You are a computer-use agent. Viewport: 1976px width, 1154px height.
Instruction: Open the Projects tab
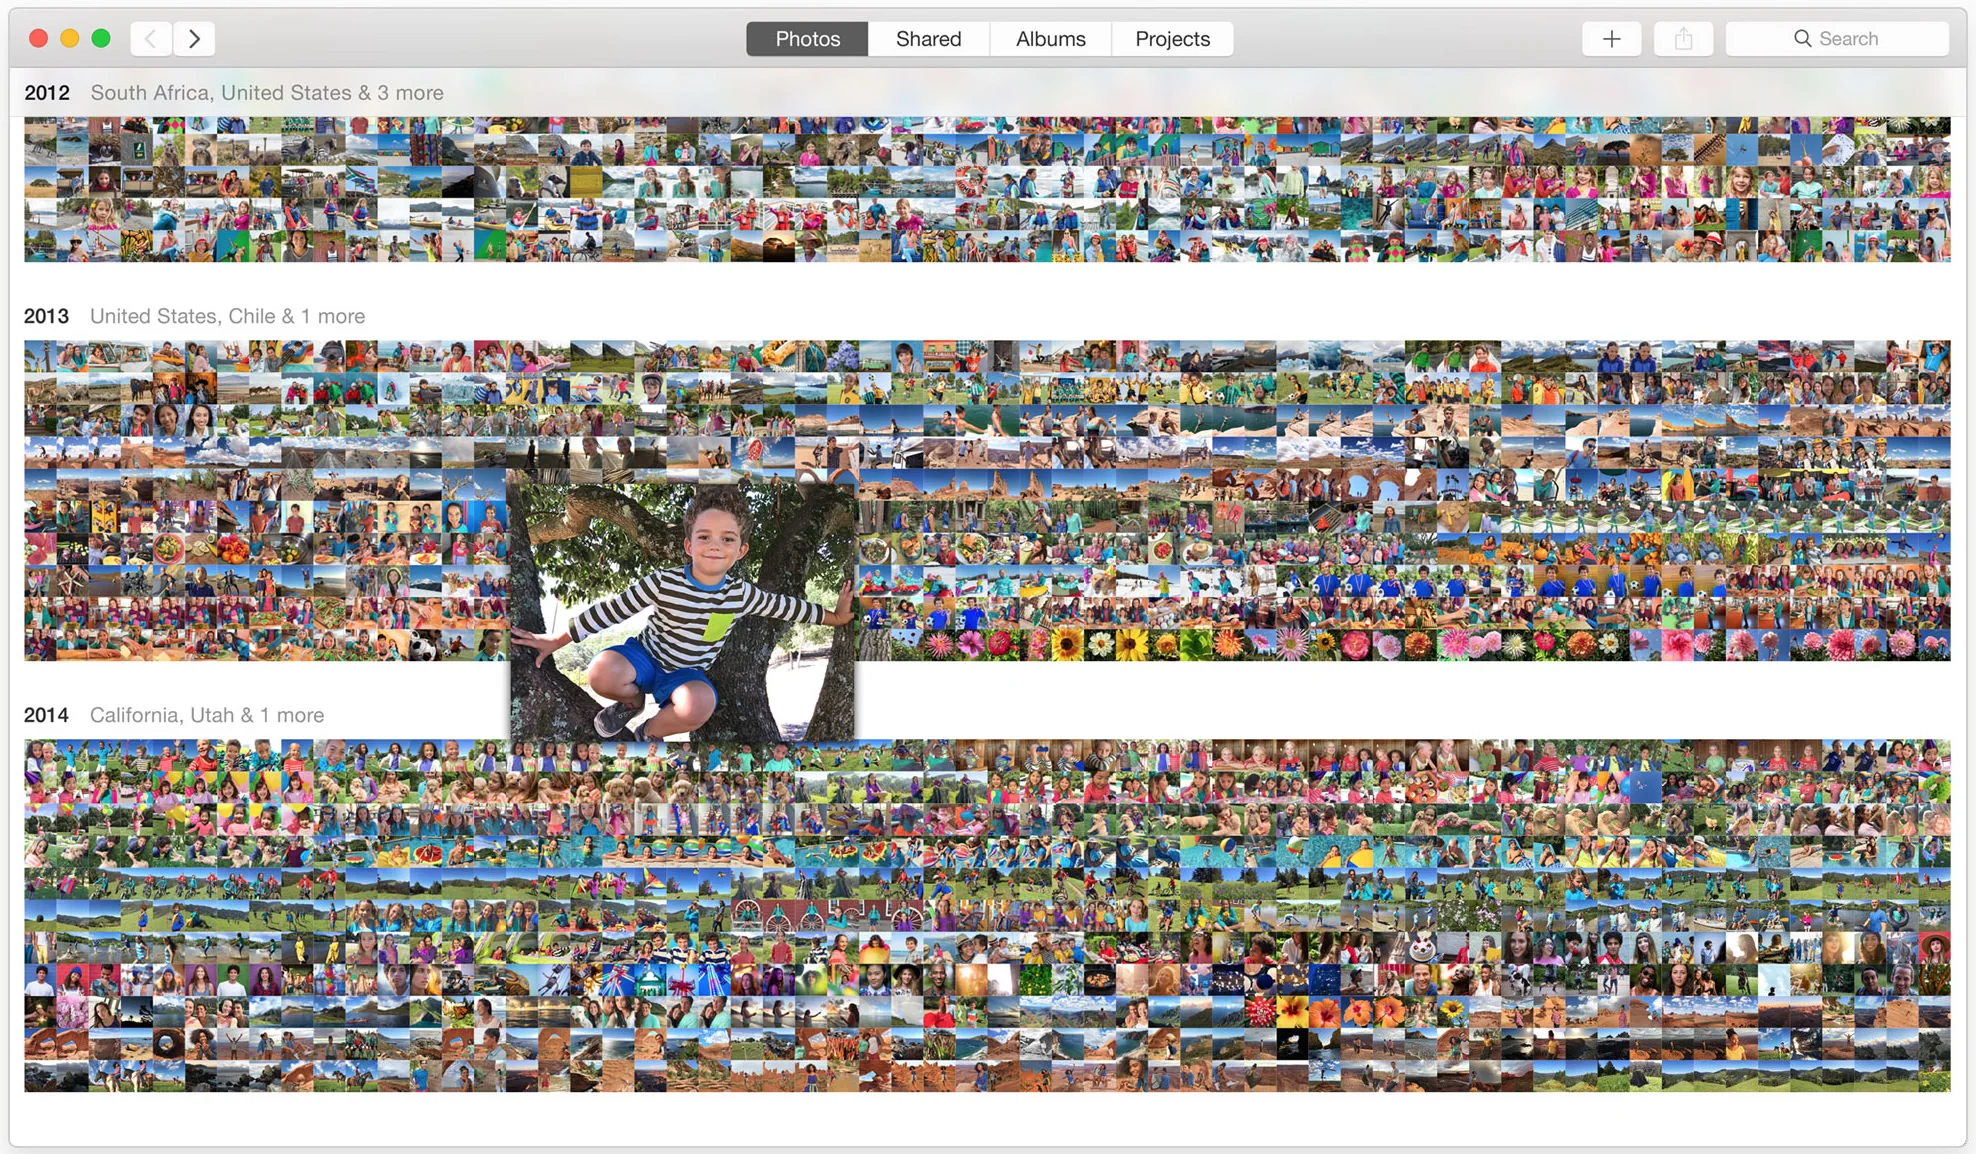[x=1172, y=39]
